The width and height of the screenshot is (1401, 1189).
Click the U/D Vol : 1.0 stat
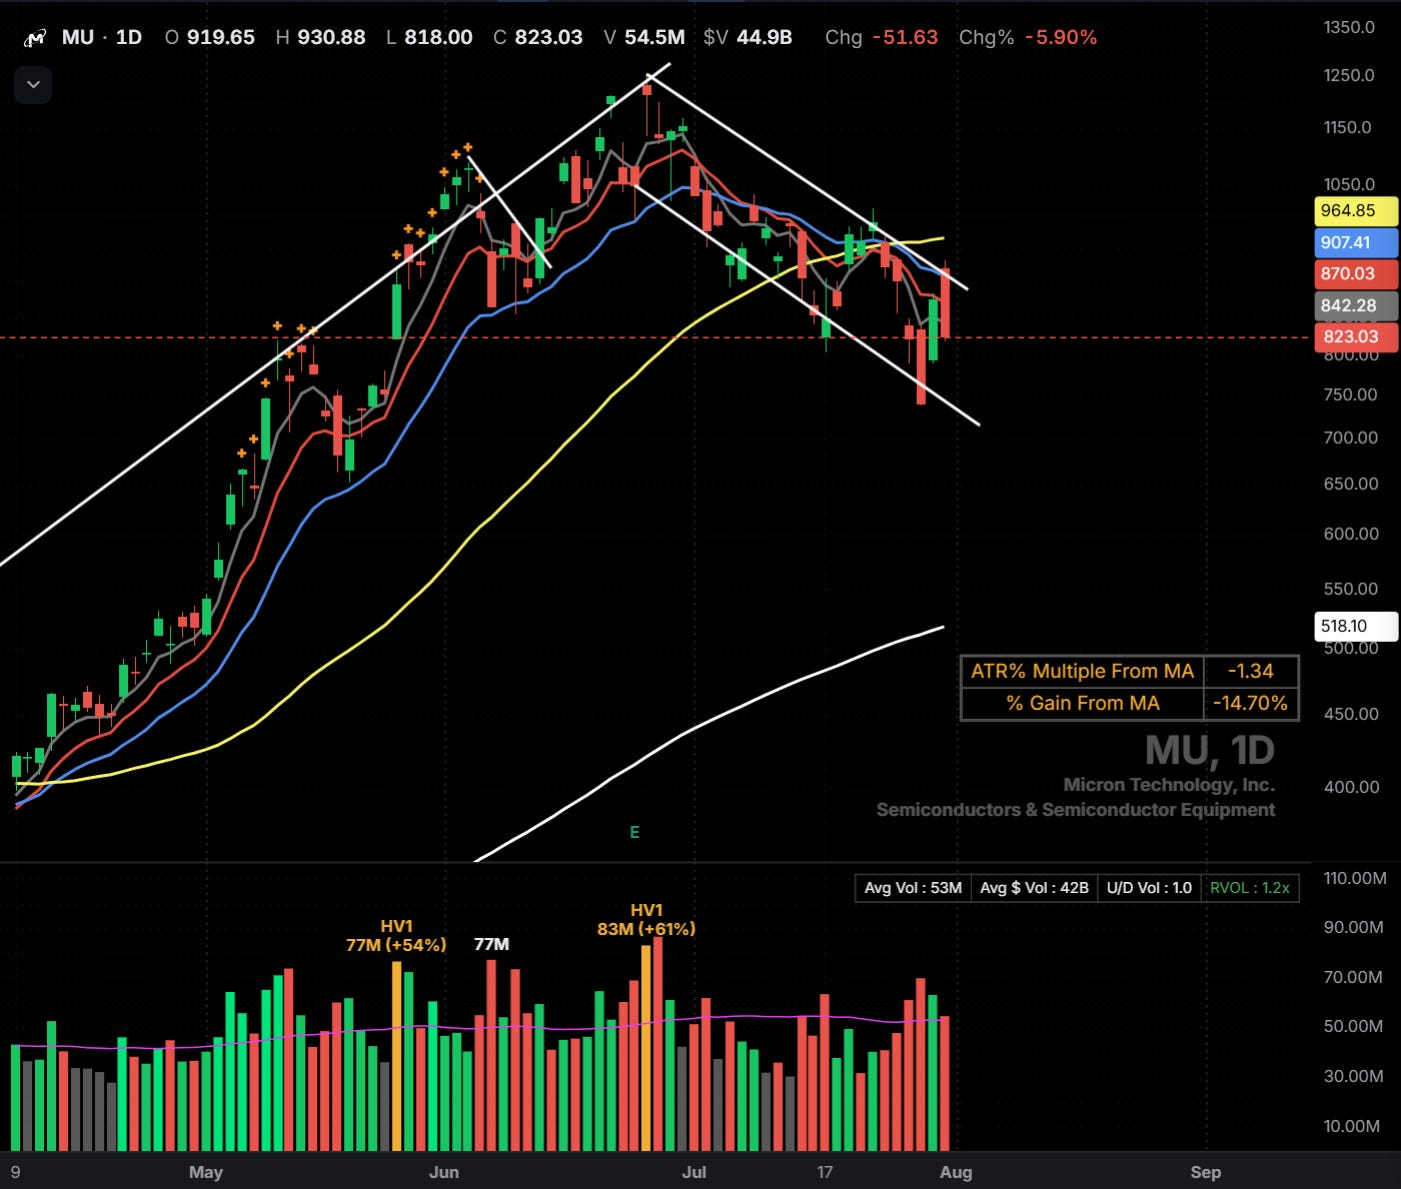(1149, 888)
